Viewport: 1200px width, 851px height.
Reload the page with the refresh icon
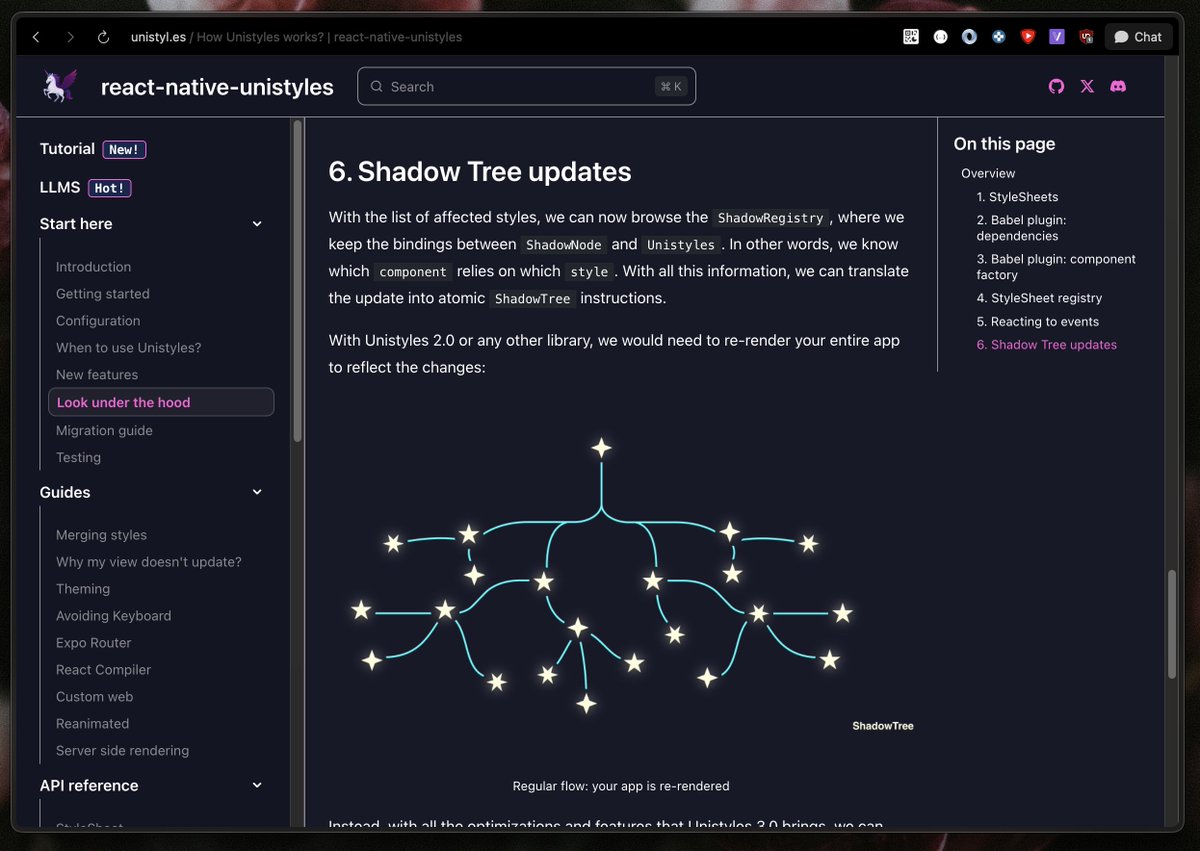pyautogui.click(x=103, y=37)
